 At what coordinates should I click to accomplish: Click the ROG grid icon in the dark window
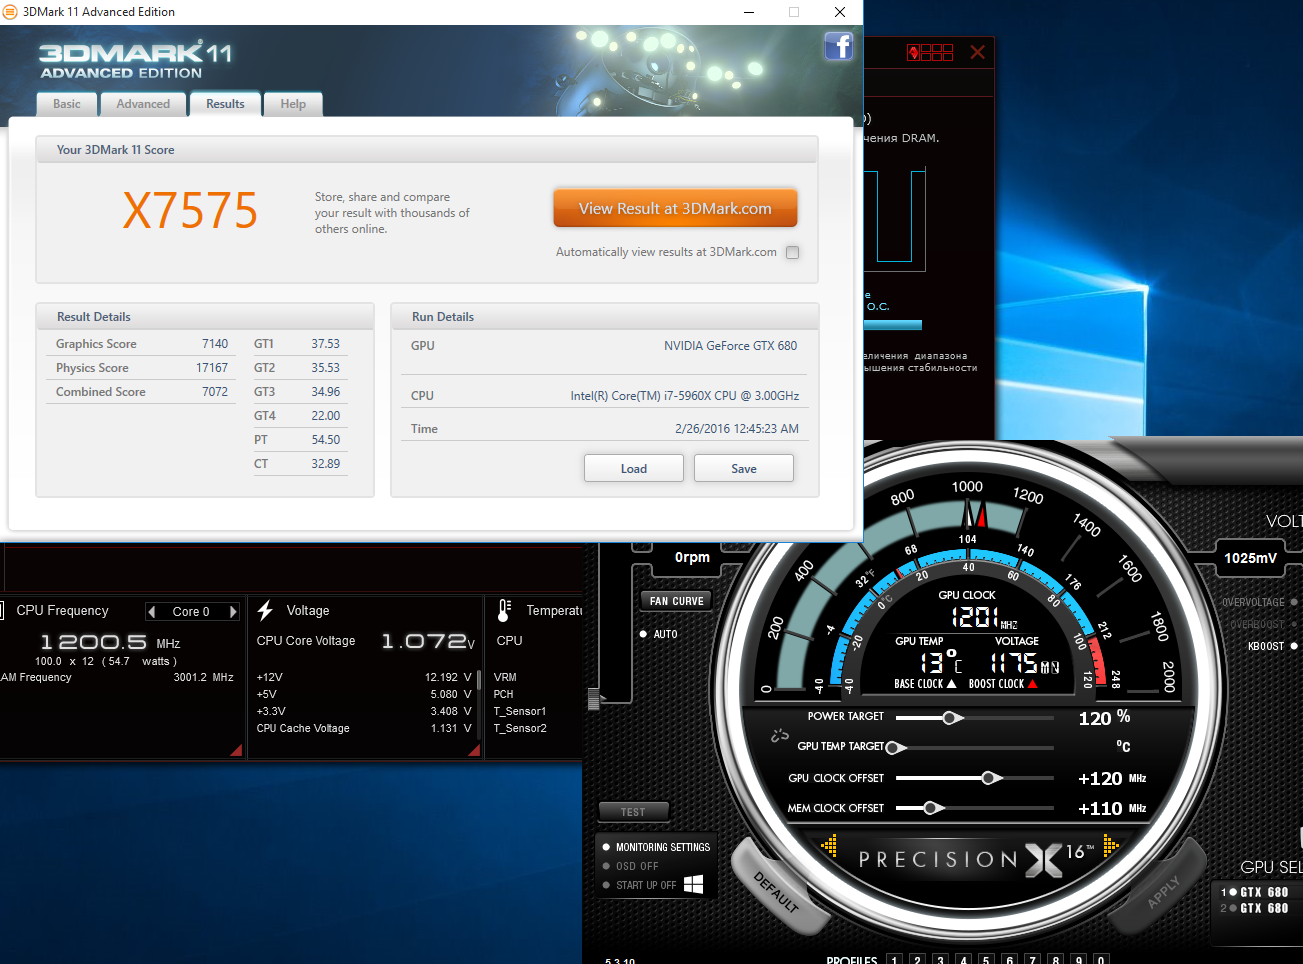[x=930, y=52]
